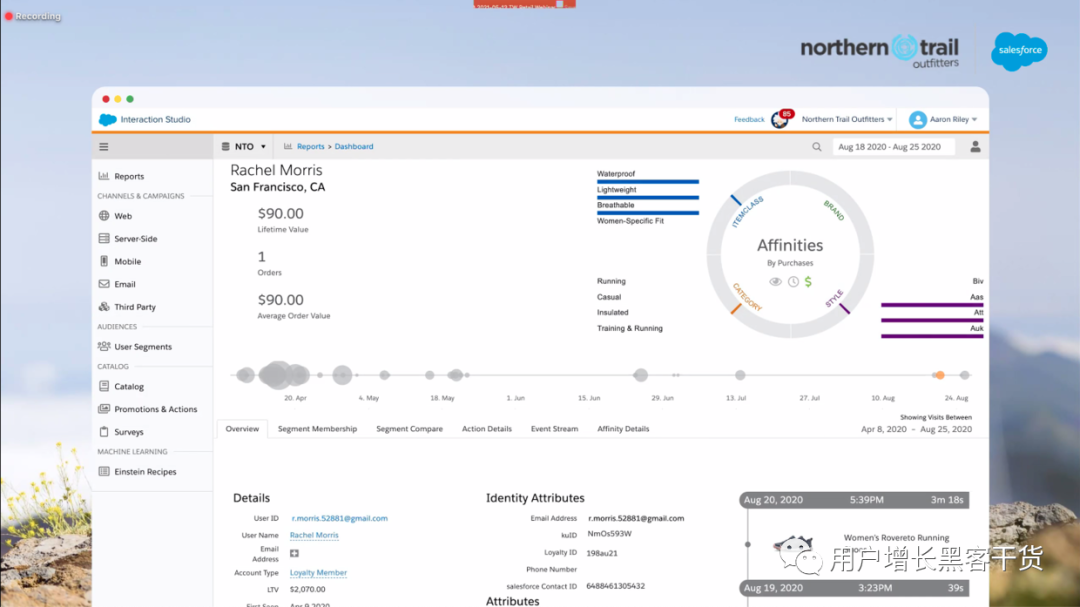
Task: Switch to Action Details tab
Action: pos(486,429)
